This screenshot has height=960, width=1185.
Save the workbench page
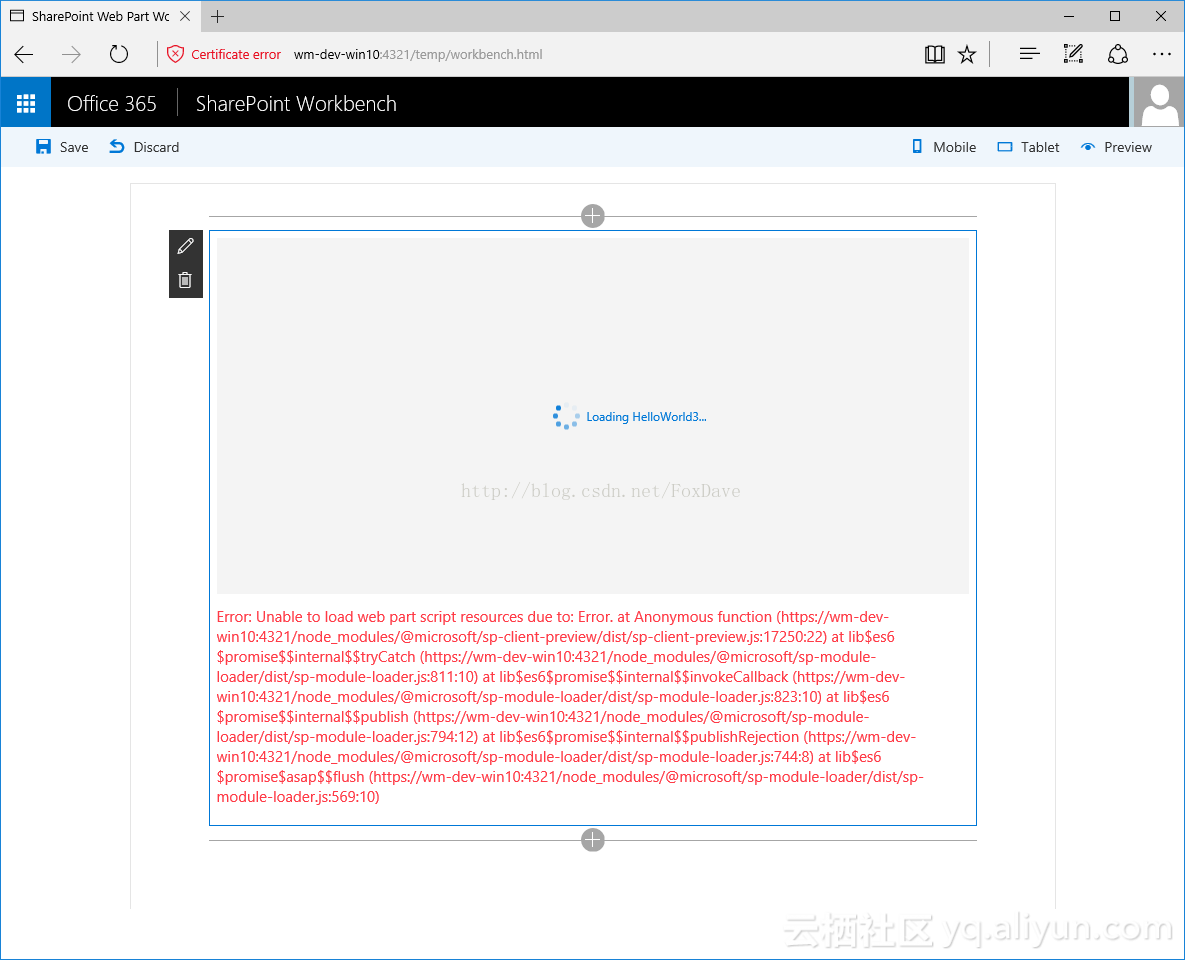(62, 147)
